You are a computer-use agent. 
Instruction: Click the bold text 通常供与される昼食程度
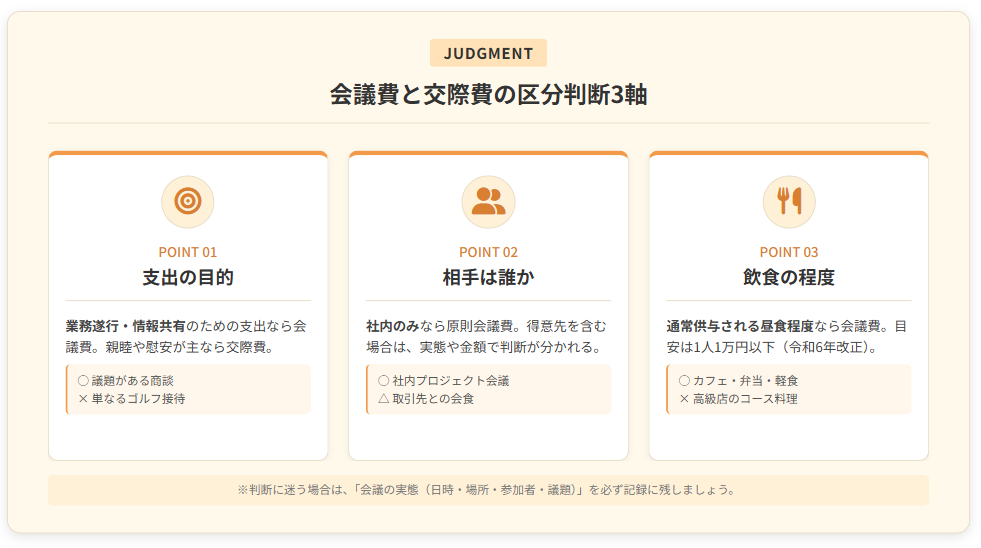(x=740, y=326)
